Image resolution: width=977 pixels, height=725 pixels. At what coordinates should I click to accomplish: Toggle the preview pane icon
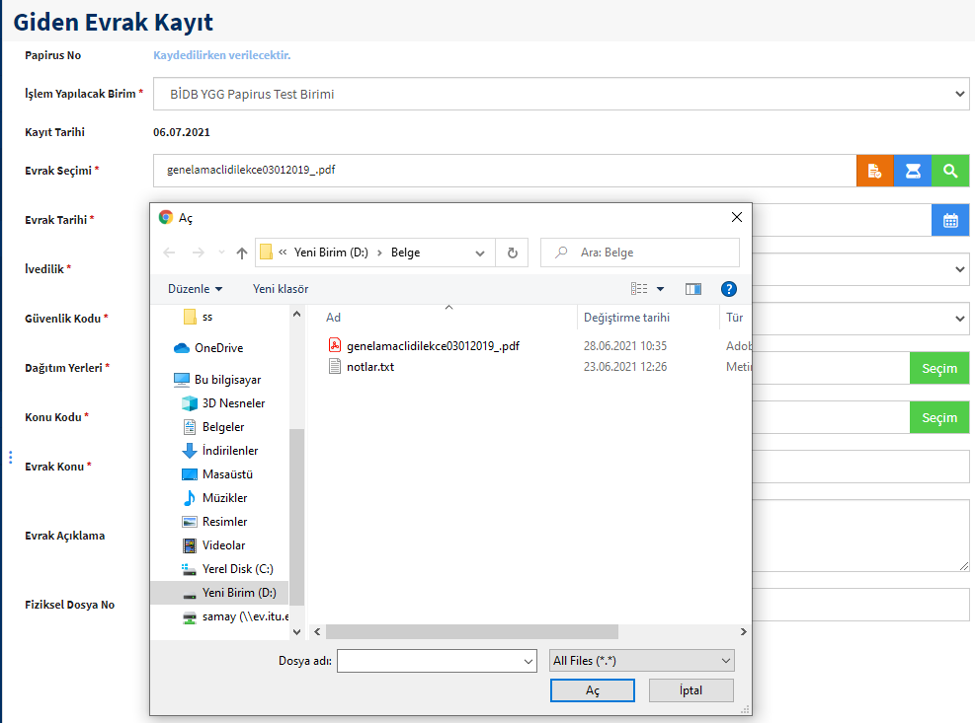tap(693, 289)
